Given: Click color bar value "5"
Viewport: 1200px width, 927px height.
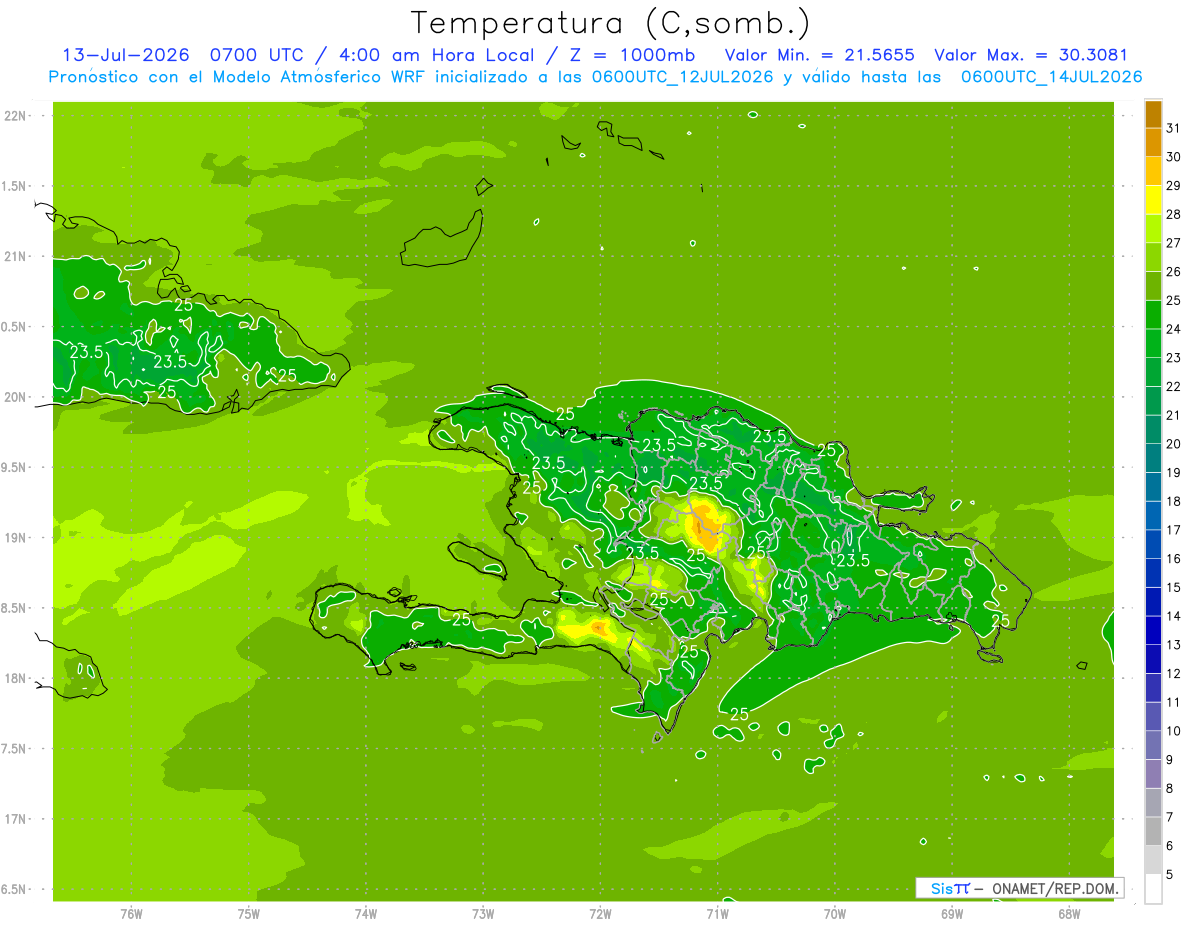Looking at the screenshot, I should [x=1170, y=875].
